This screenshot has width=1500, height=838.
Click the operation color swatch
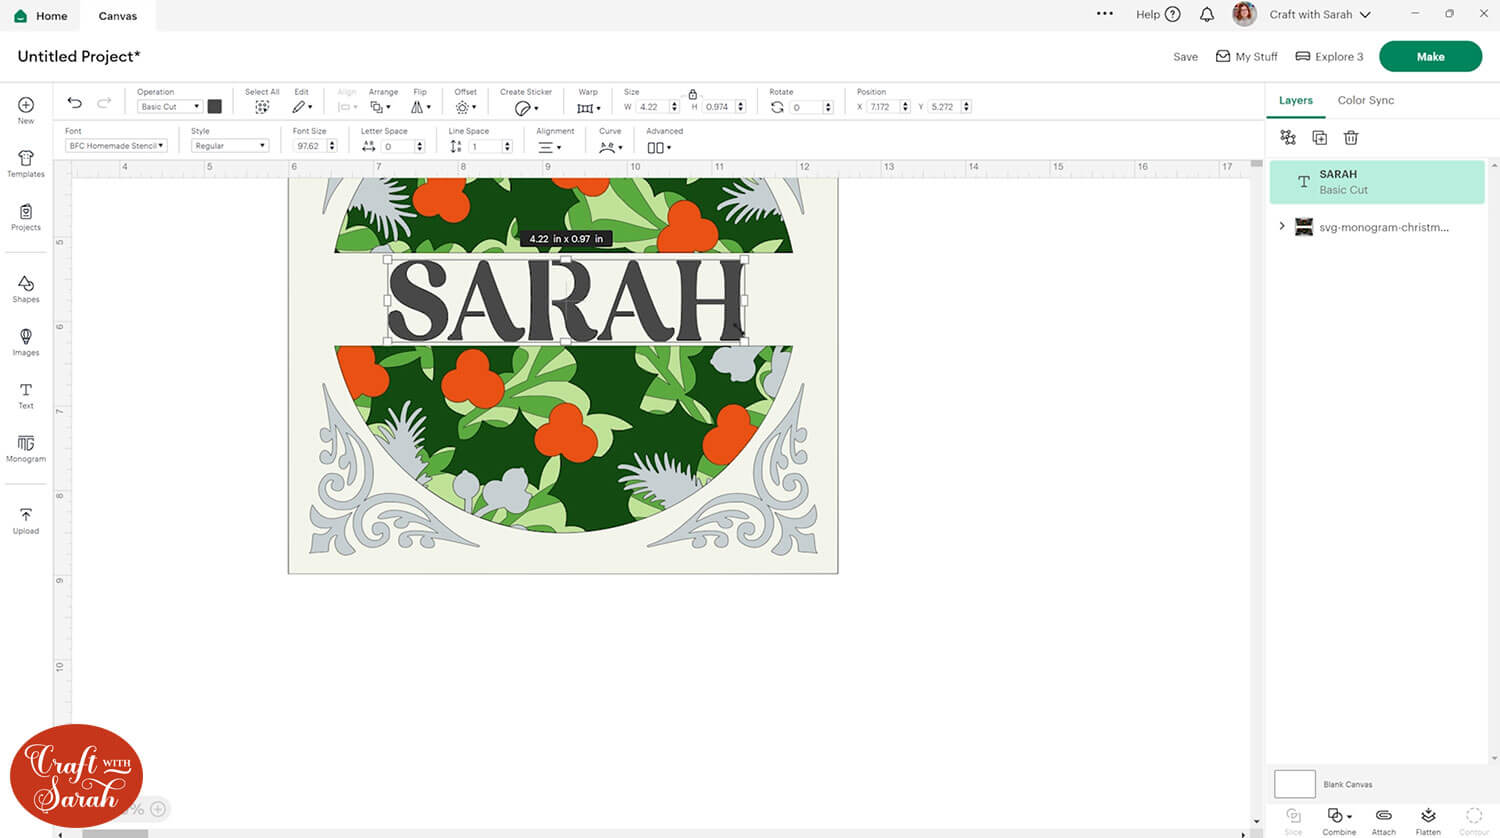[x=214, y=107]
